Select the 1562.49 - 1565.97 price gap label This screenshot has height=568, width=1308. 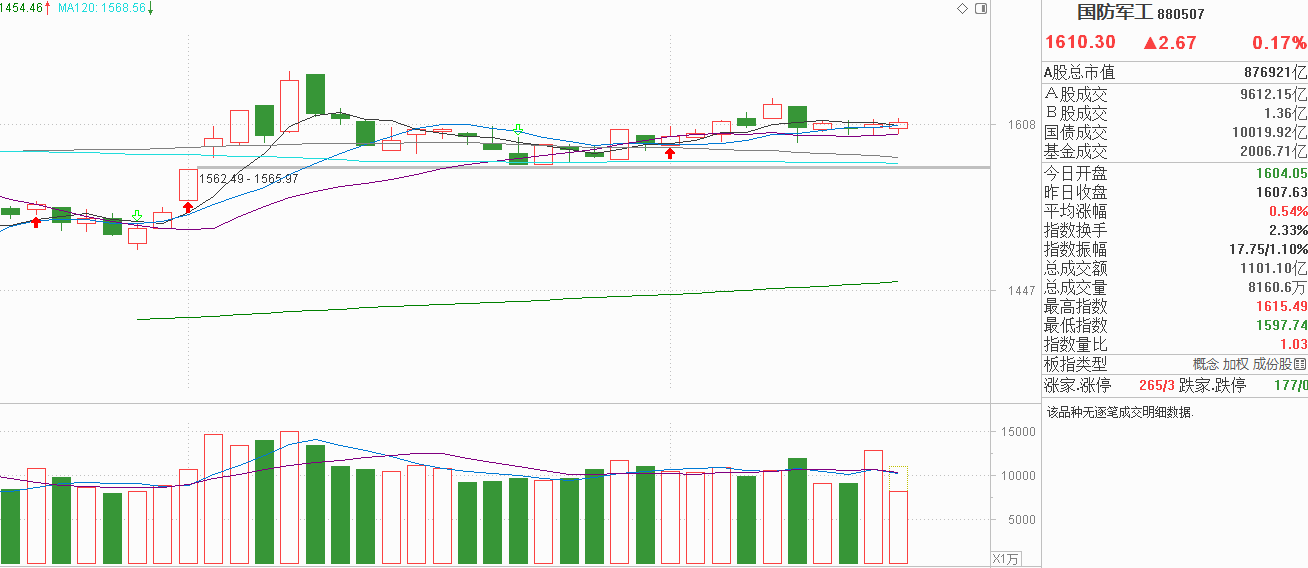tap(249, 178)
